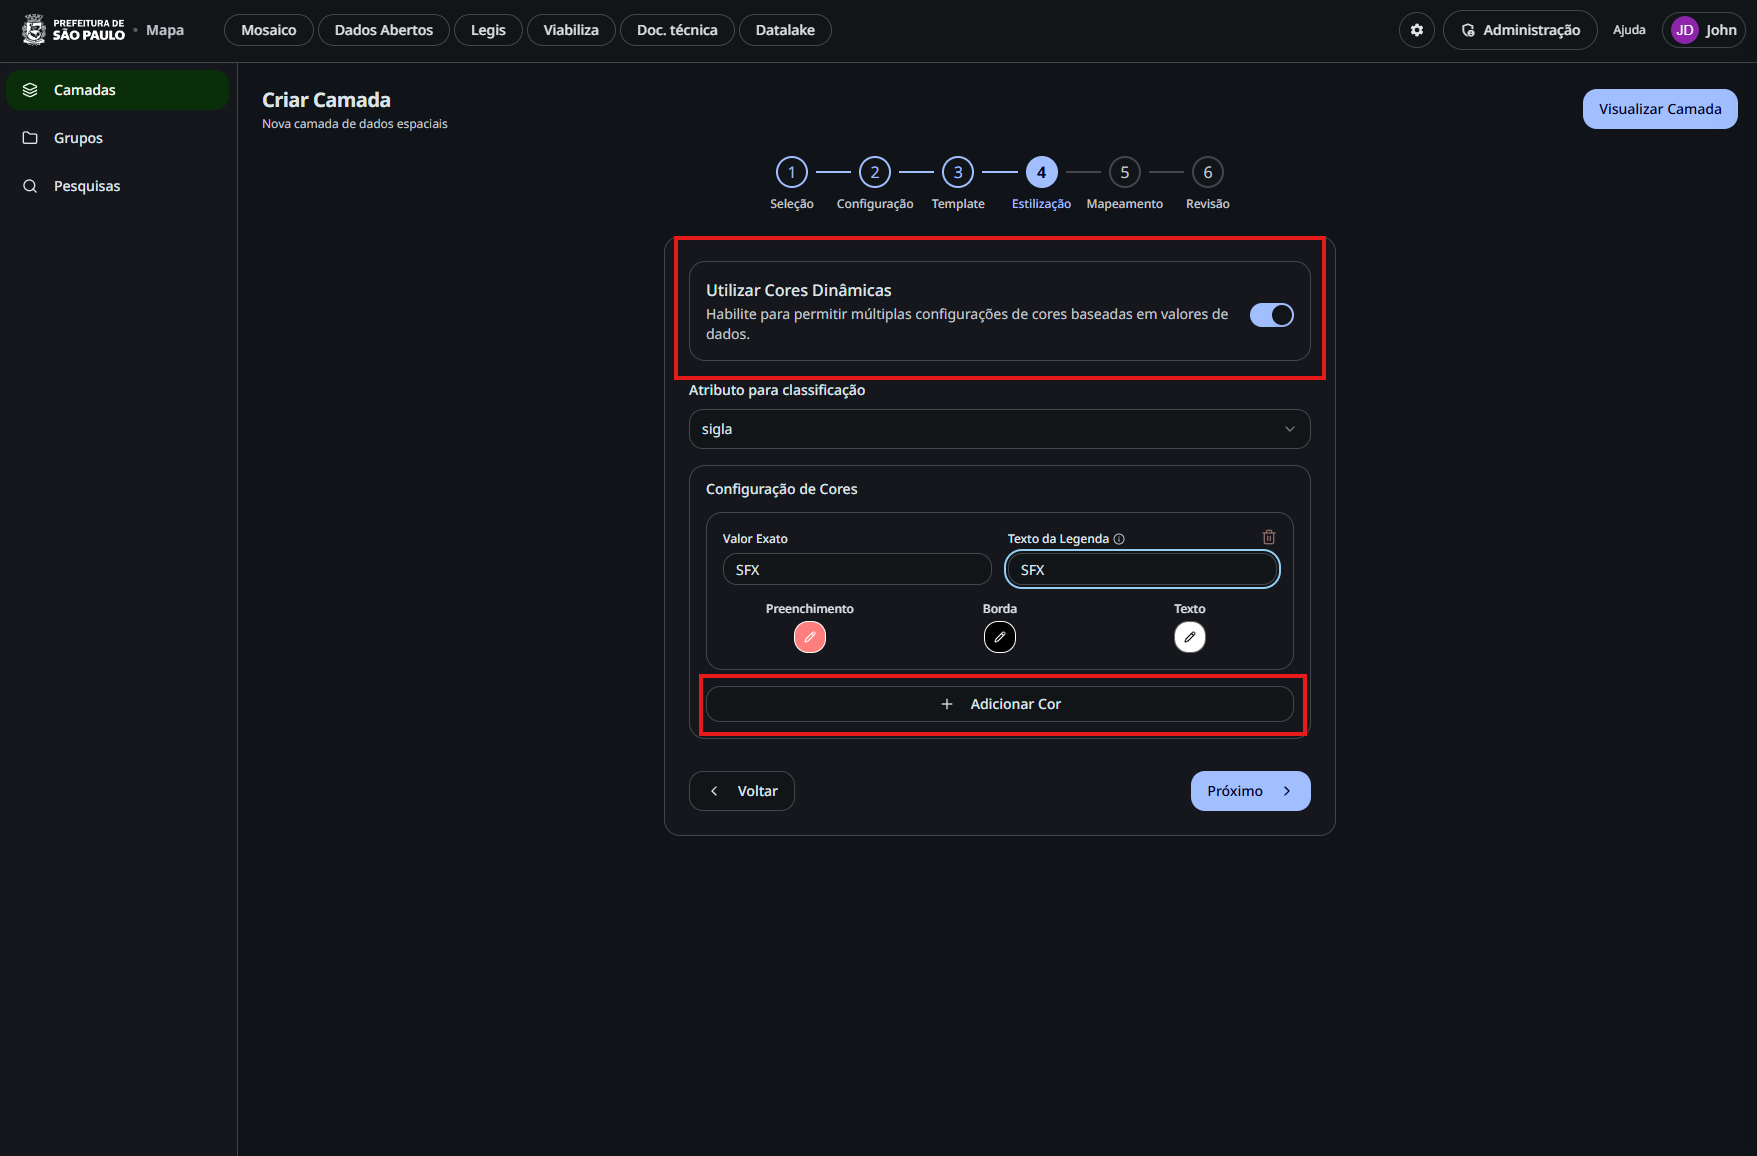Jump to step 5 Mapeamento
The width and height of the screenshot is (1757, 1156).
[x=1125, y=172]
